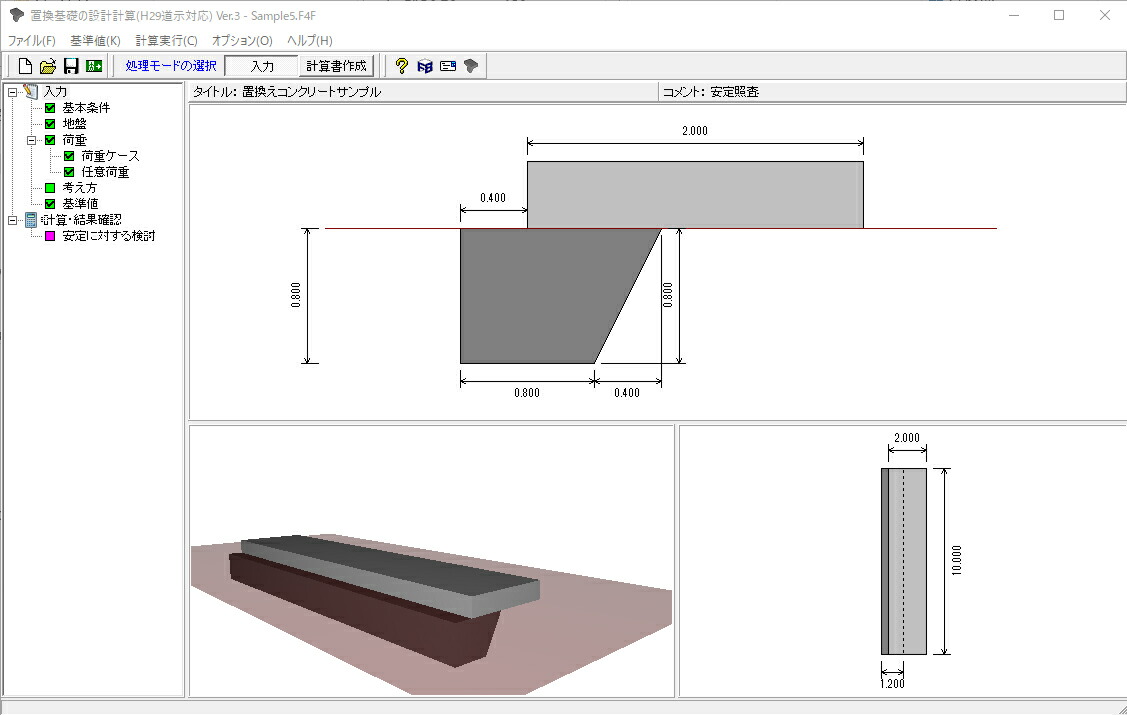Select 荷重ケース label in the tree
This screenshot has height=715, width=1127.
[x=110, y=156]
